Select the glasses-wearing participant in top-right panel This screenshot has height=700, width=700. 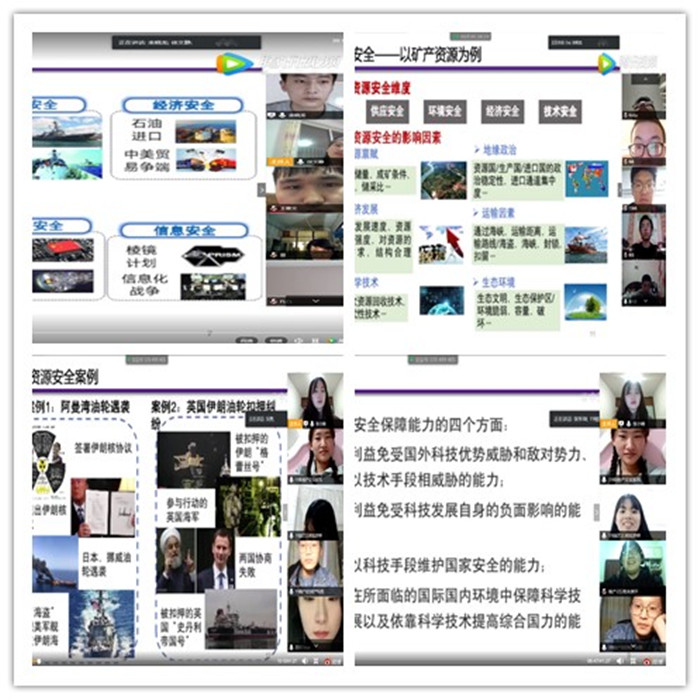[645, 141]
